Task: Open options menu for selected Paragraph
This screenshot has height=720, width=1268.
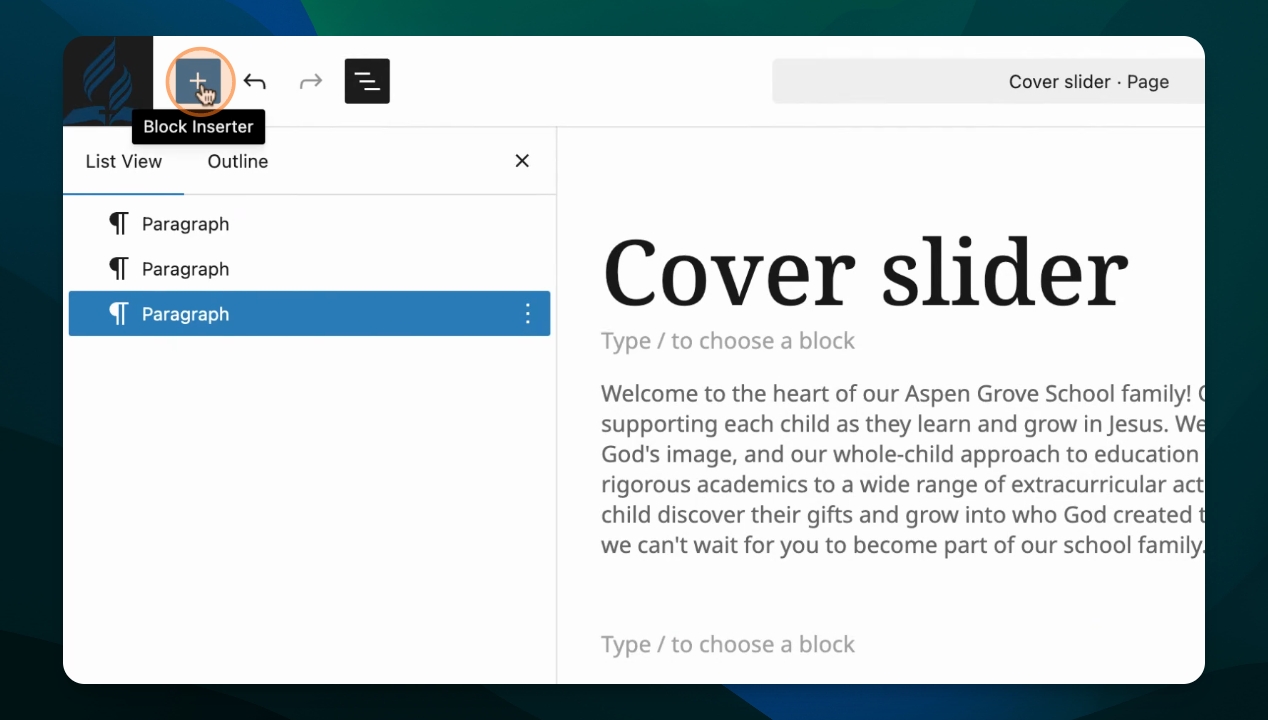Action: 528,314
